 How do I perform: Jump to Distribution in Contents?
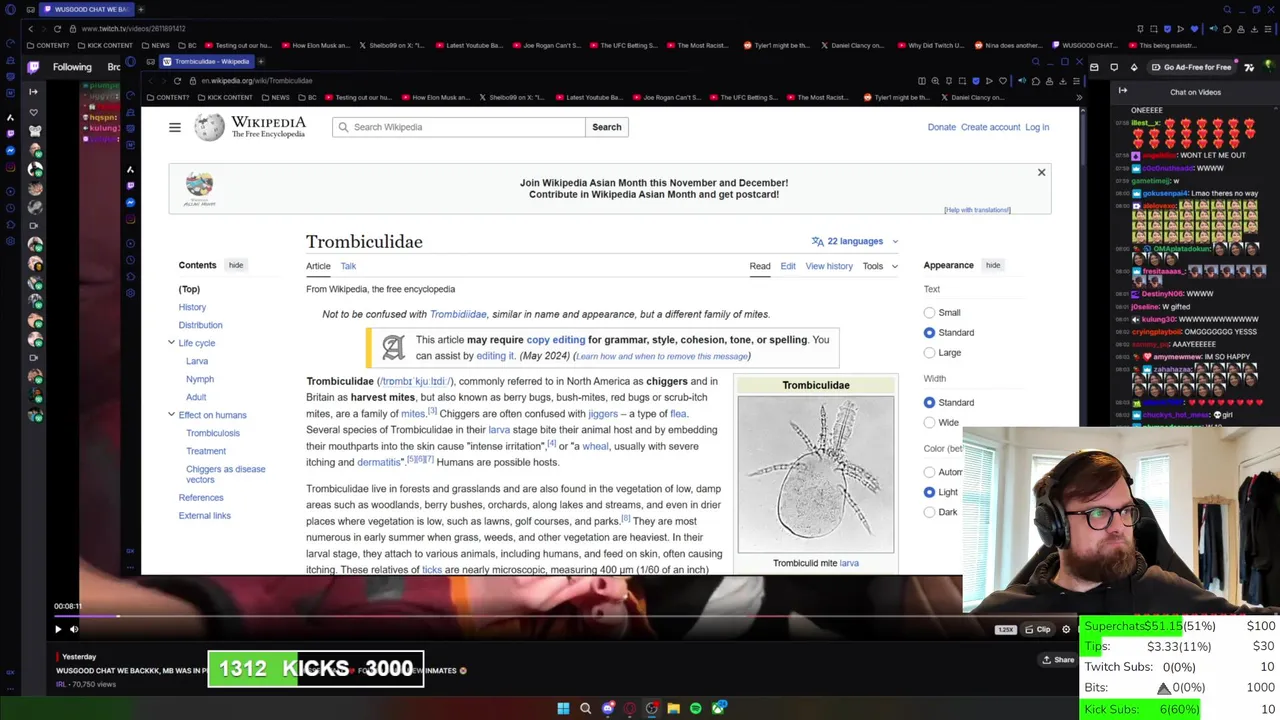pyautogui.click(x=200, y=325)
